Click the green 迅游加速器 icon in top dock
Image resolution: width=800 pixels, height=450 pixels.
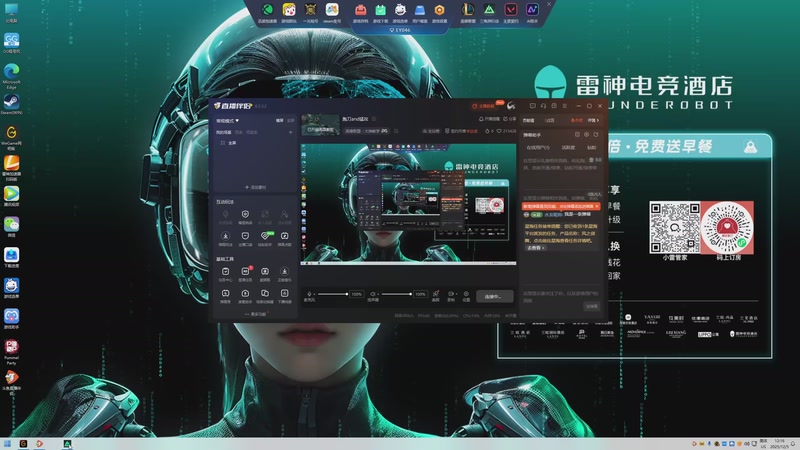click(x=267, y=9)
